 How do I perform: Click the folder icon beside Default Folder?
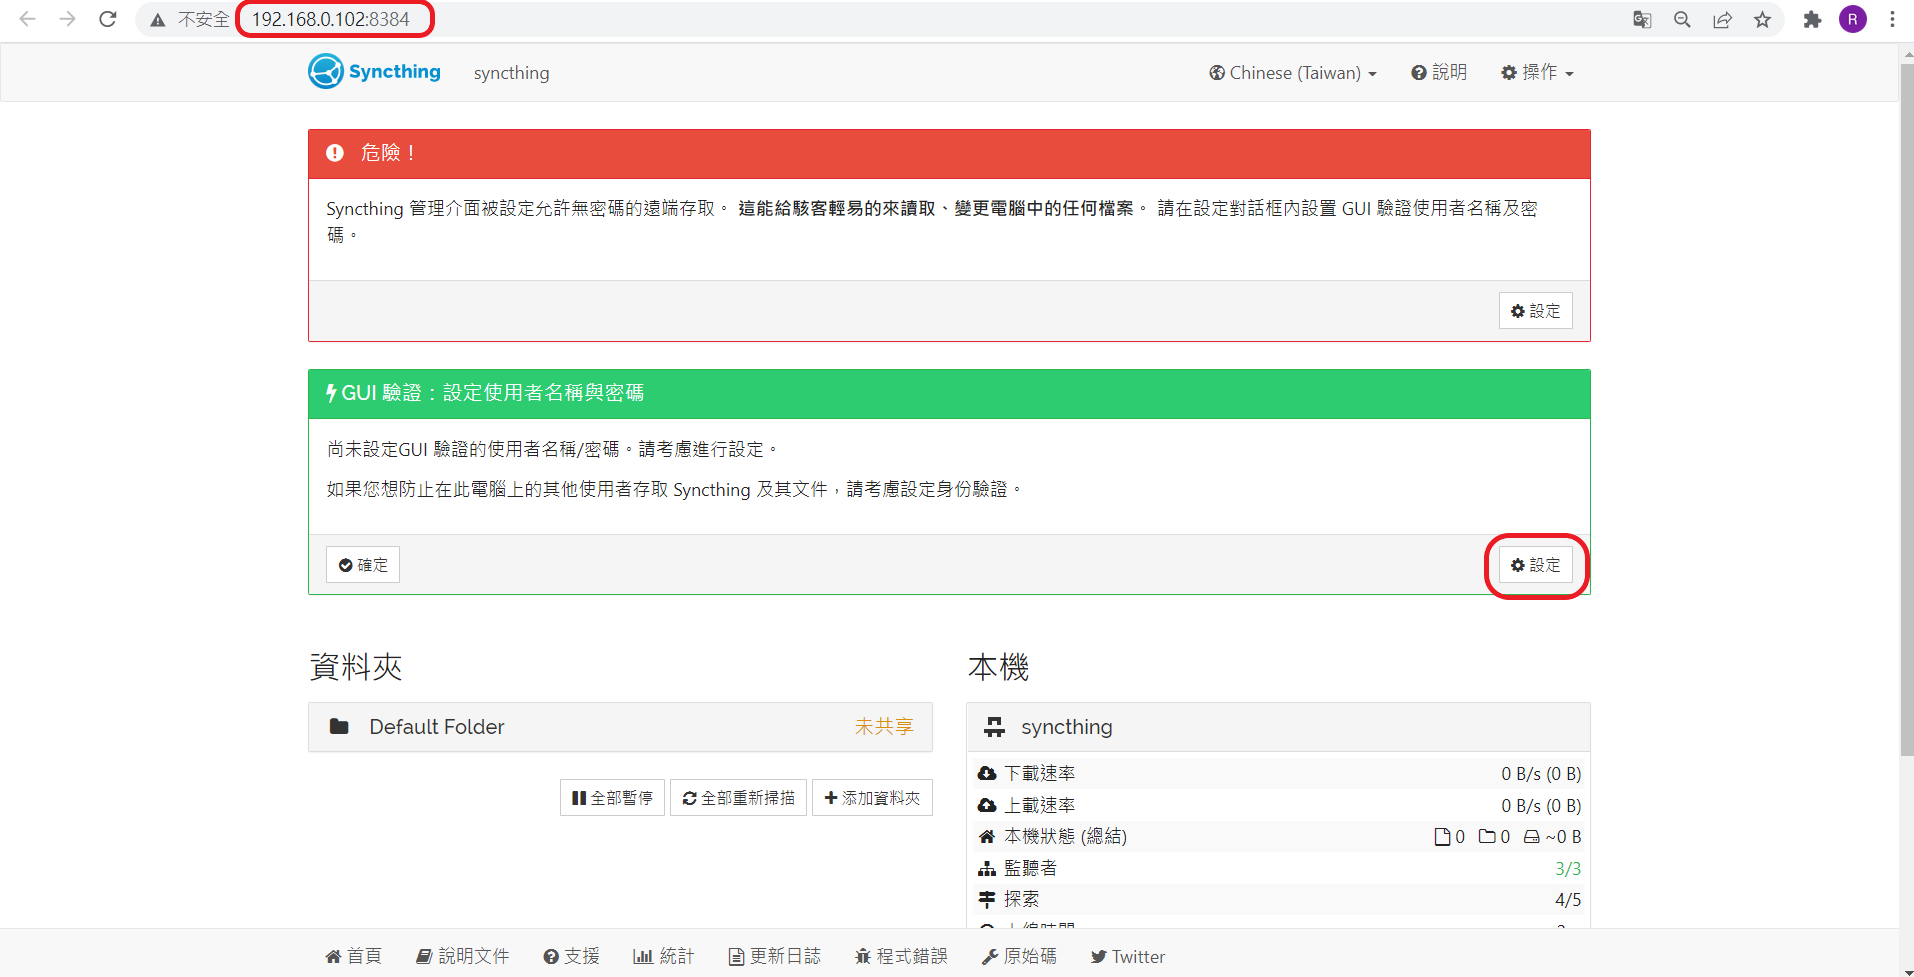339,726
